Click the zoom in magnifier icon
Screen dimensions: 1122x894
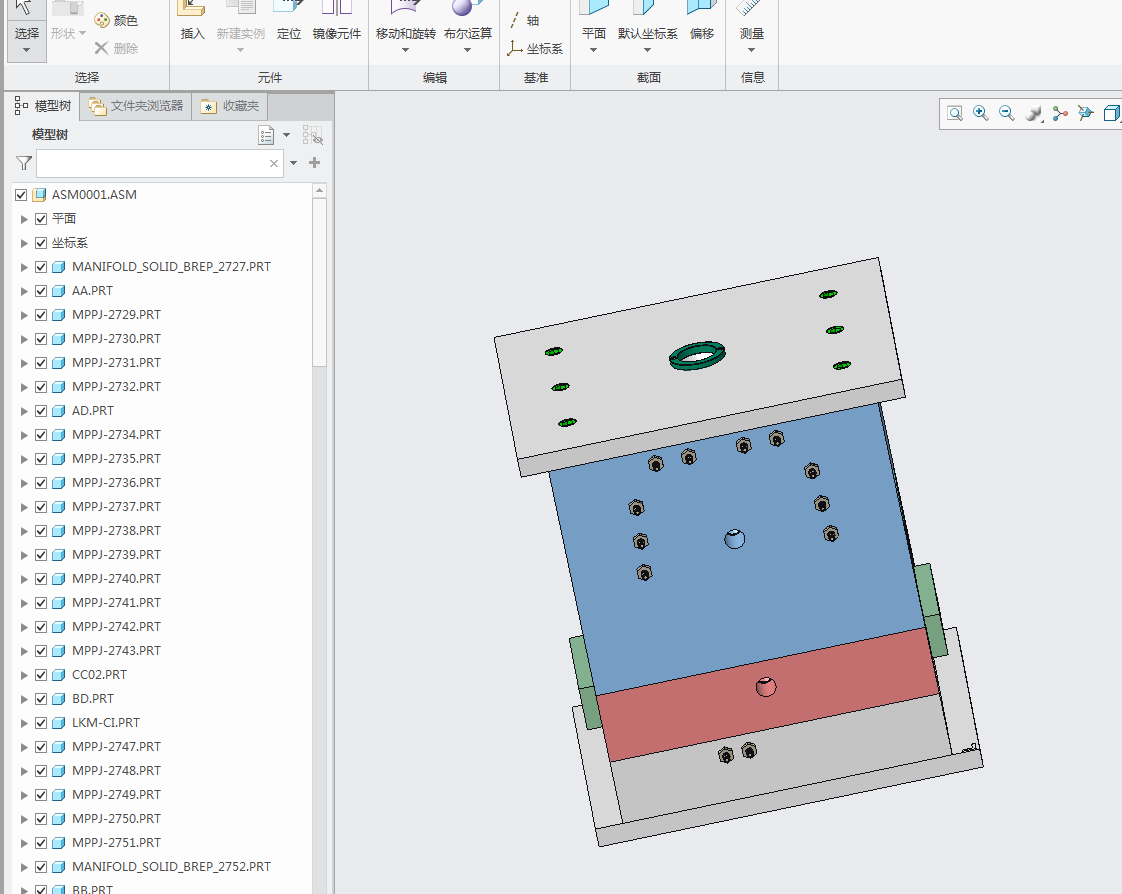click(981, 114)
